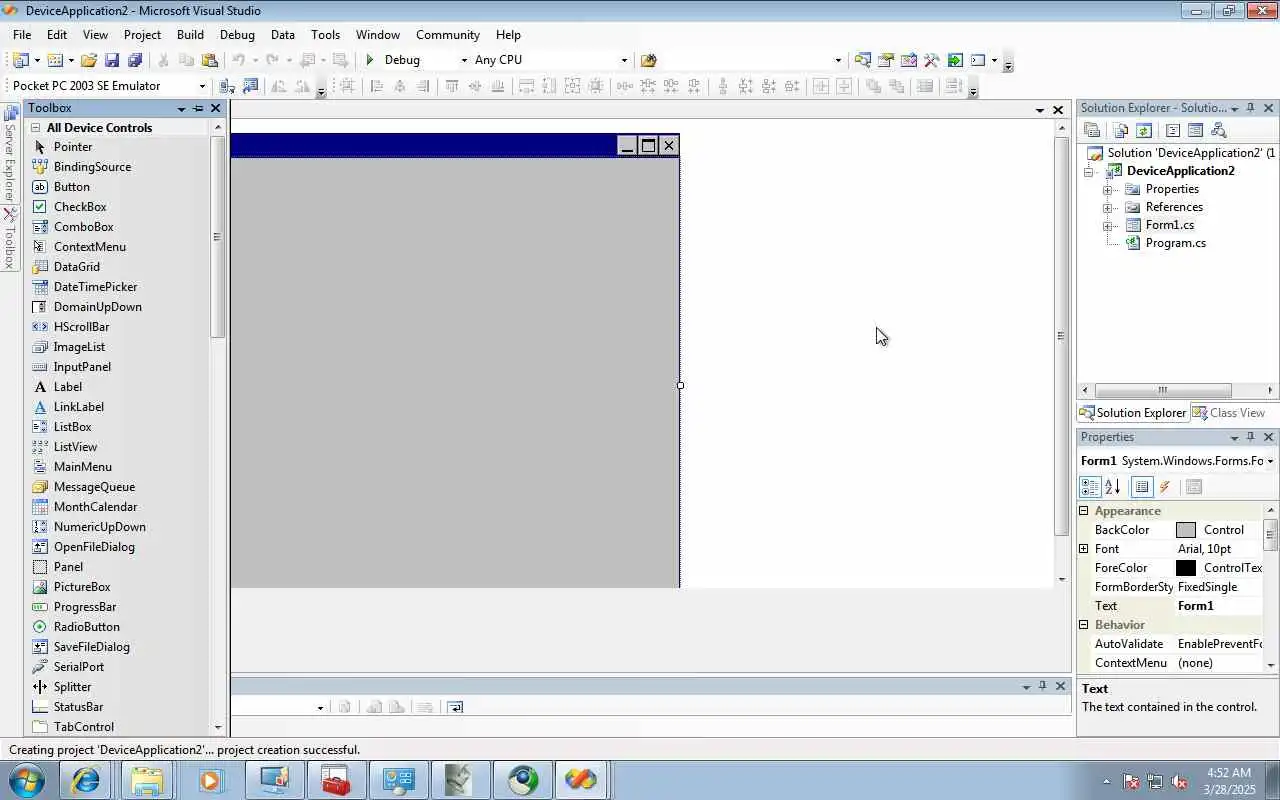
Task: Select Program.cs in Solution Explorer
Action: (x=1176, y=243)
